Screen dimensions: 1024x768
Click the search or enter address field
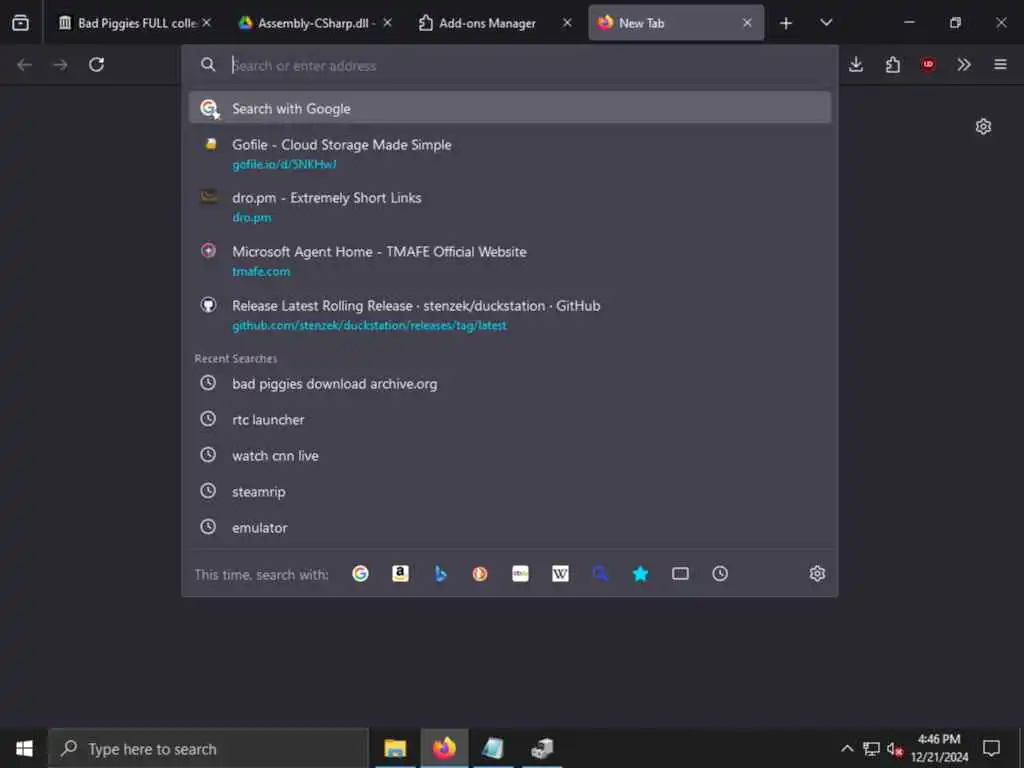click(x=509, y=65)
